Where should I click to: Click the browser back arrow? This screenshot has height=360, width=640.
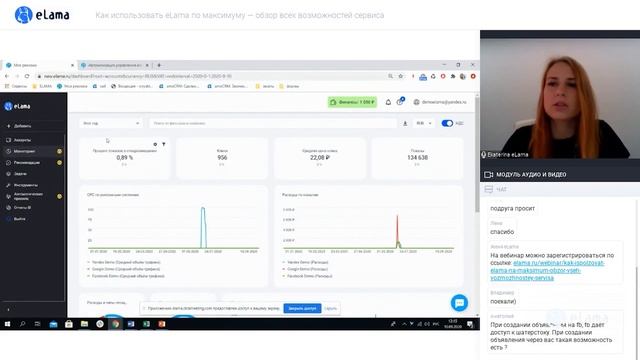tap(7, 76)
